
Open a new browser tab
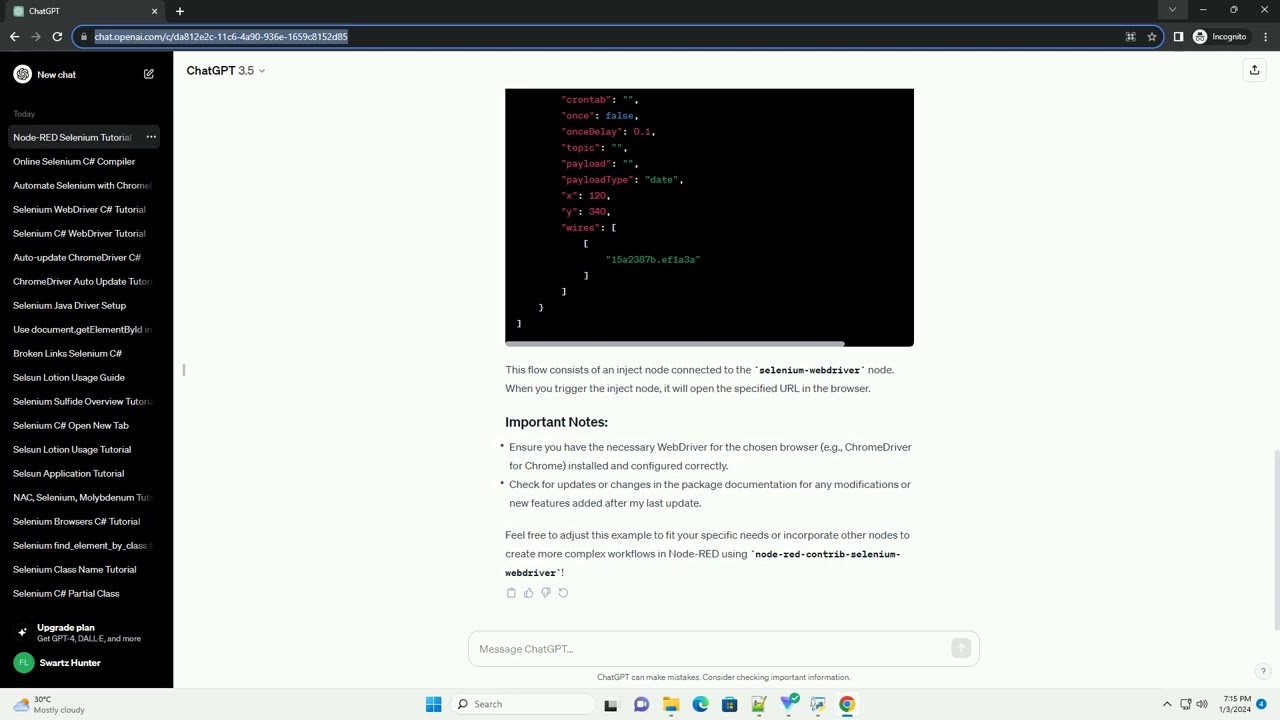point(180,11)
